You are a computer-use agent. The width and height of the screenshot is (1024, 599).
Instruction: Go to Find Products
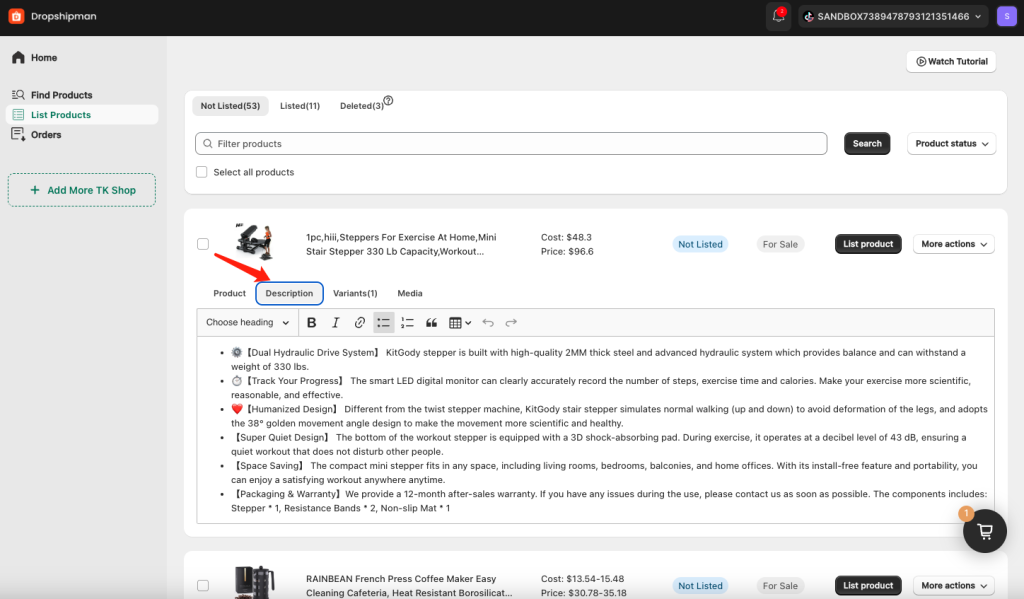click(61, 95)
